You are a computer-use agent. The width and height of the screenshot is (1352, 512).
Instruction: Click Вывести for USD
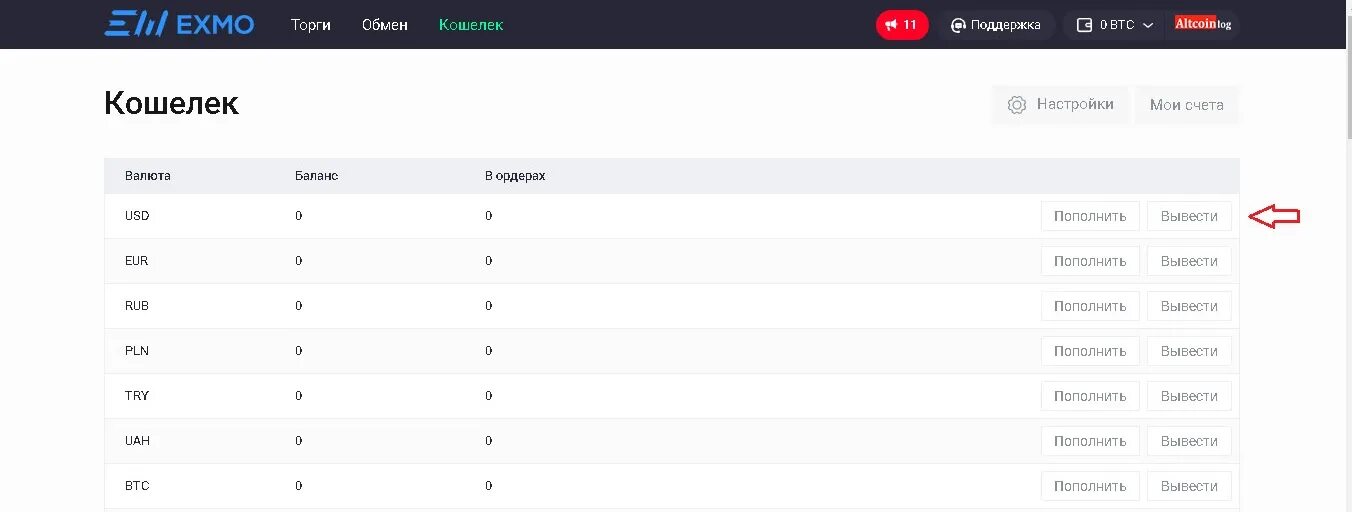point(1189,216)
